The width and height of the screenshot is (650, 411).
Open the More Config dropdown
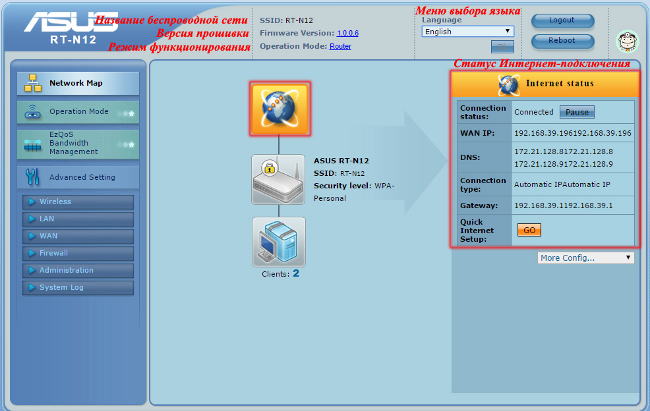coord(585,258)
